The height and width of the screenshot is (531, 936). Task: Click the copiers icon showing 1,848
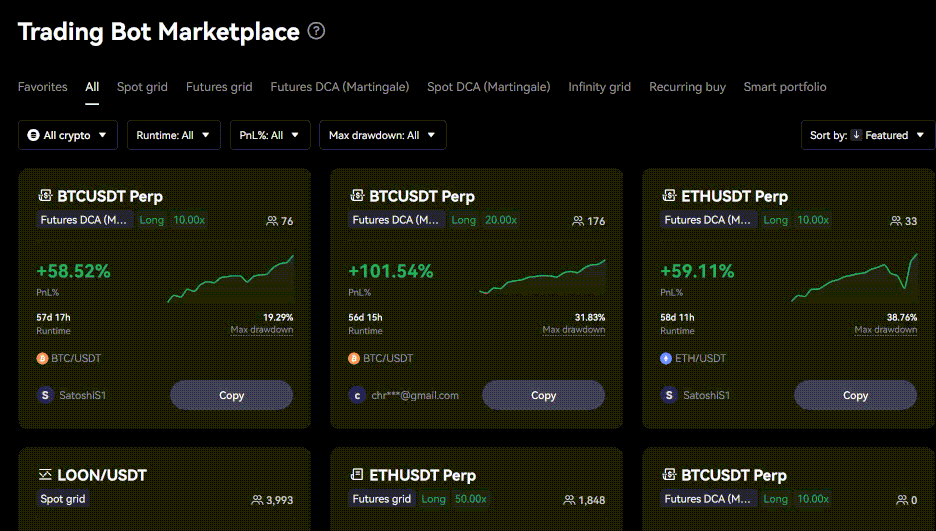point(569,500)
